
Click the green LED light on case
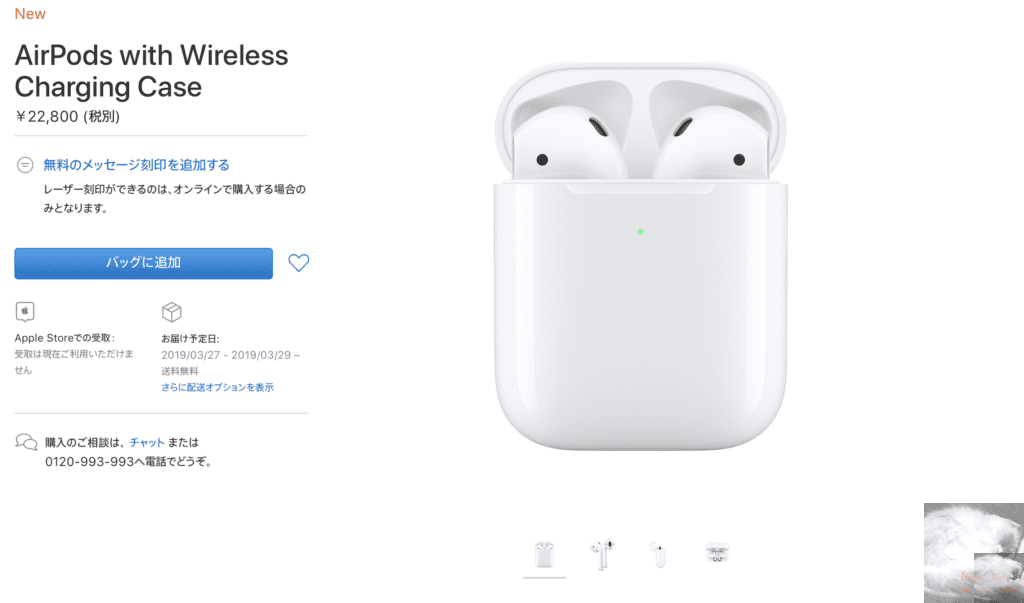(641, 231)
